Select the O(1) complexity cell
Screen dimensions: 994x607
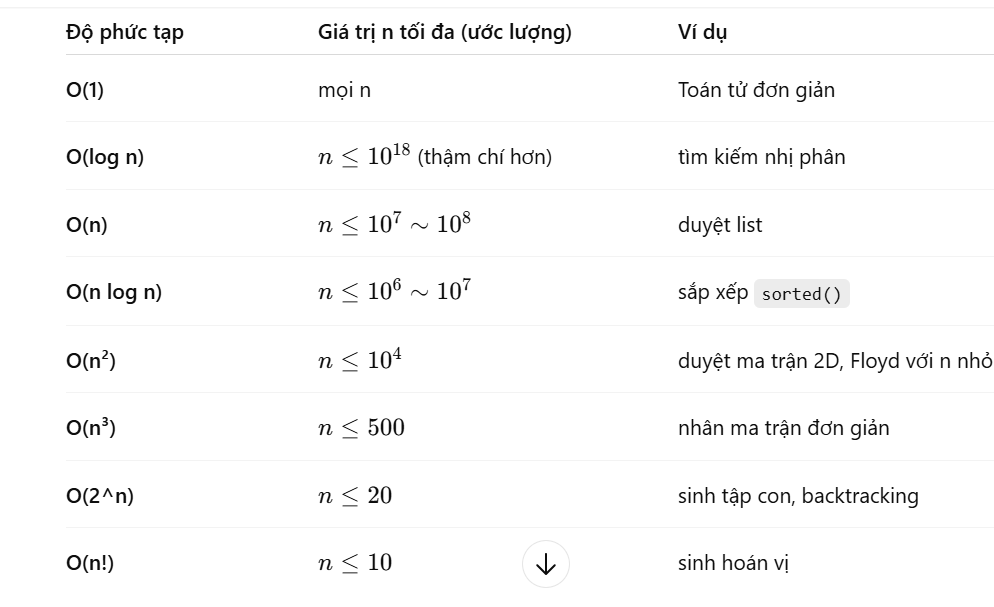click(x=85, y=89)
